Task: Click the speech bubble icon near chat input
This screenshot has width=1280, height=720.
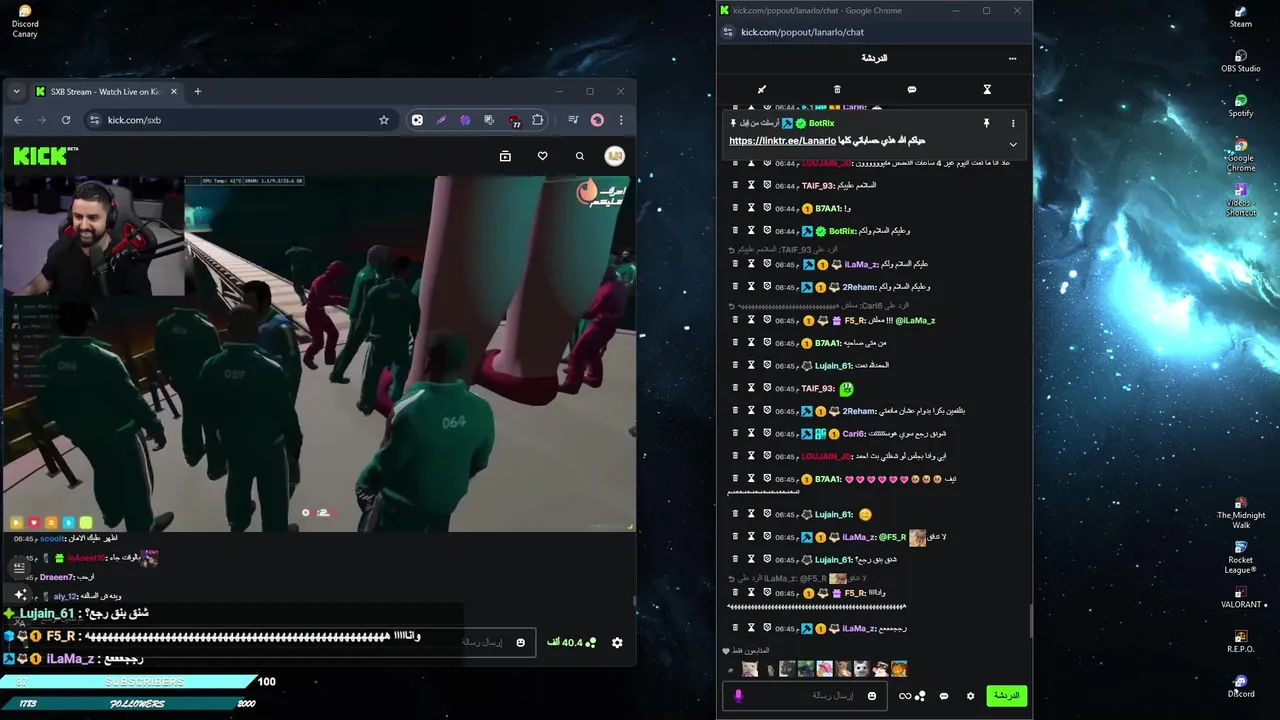Action: [x=943, y=696]
